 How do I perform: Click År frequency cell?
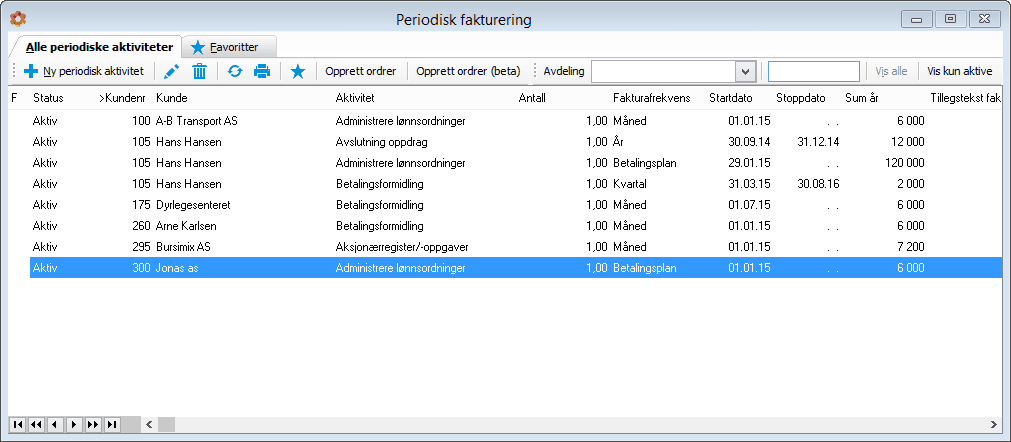[x=618, y=142]
